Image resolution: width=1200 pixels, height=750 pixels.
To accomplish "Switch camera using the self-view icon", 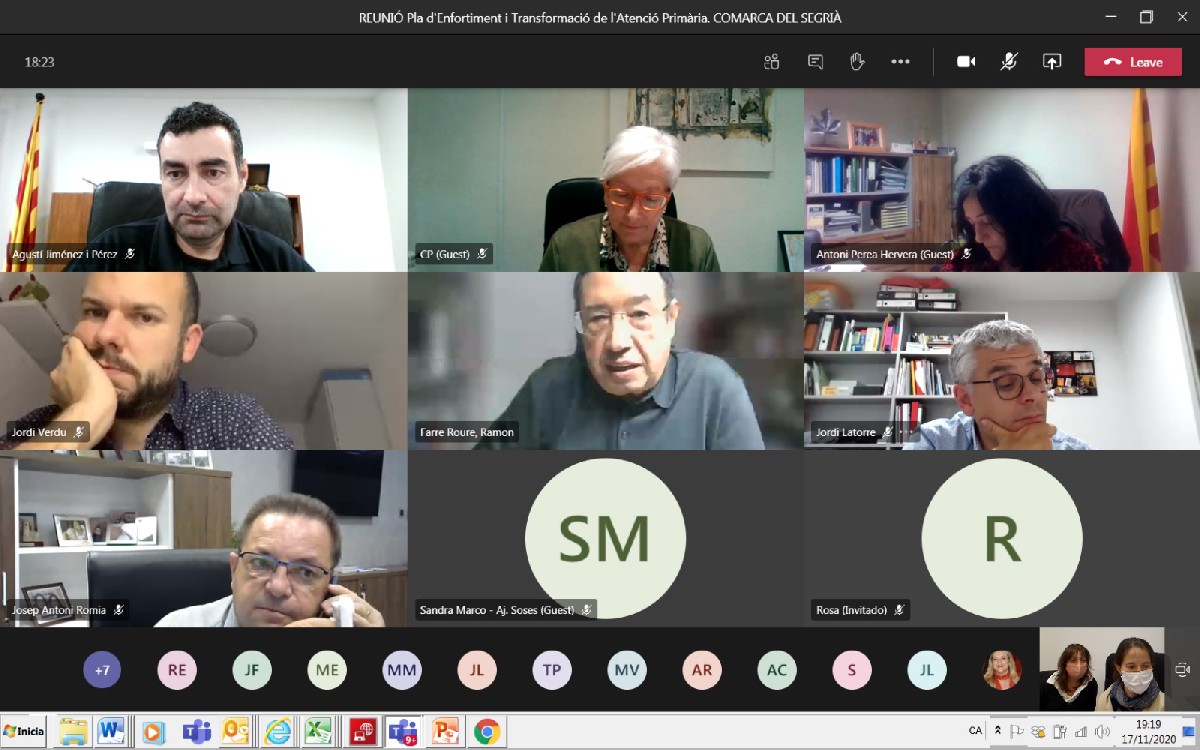I will point(1181,670).
